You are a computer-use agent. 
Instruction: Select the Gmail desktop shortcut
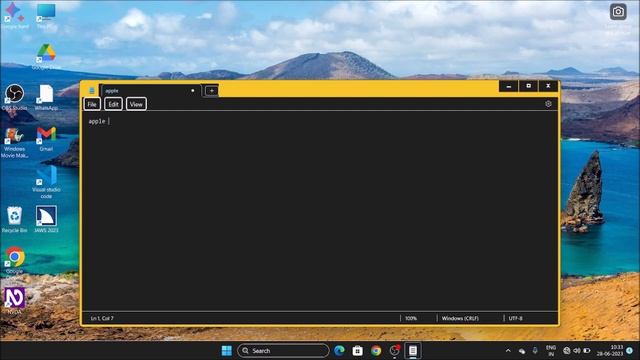46,139
